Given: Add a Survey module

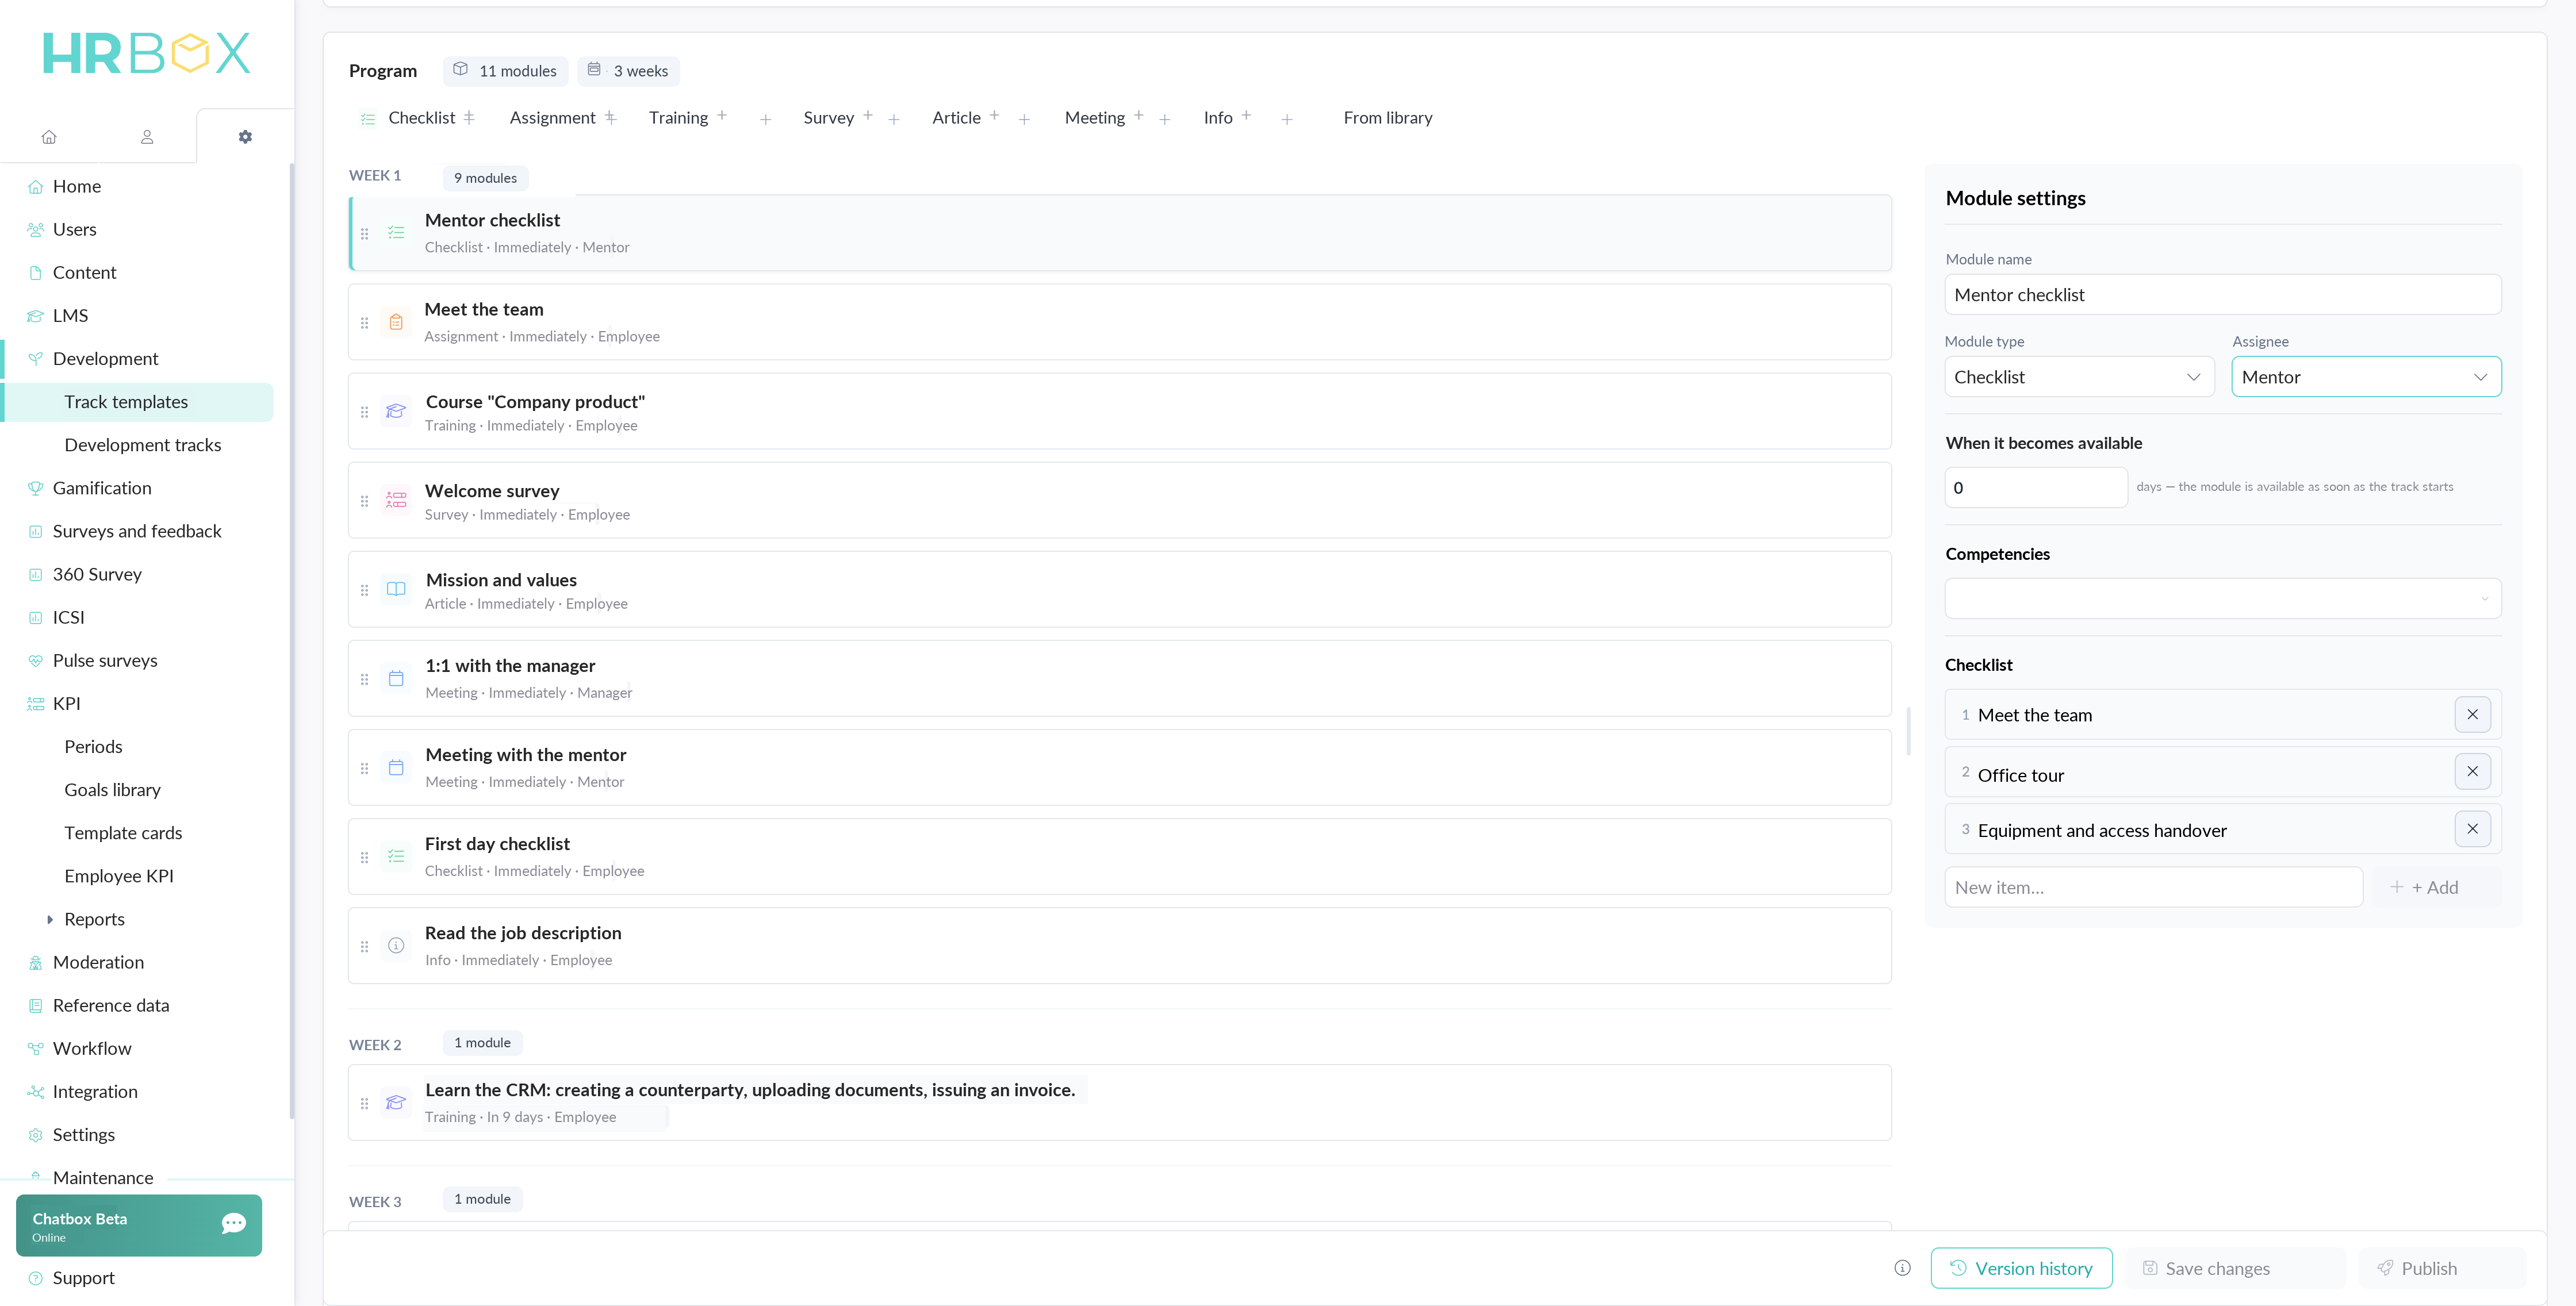Looking at the screenshot, I should 839,118.
